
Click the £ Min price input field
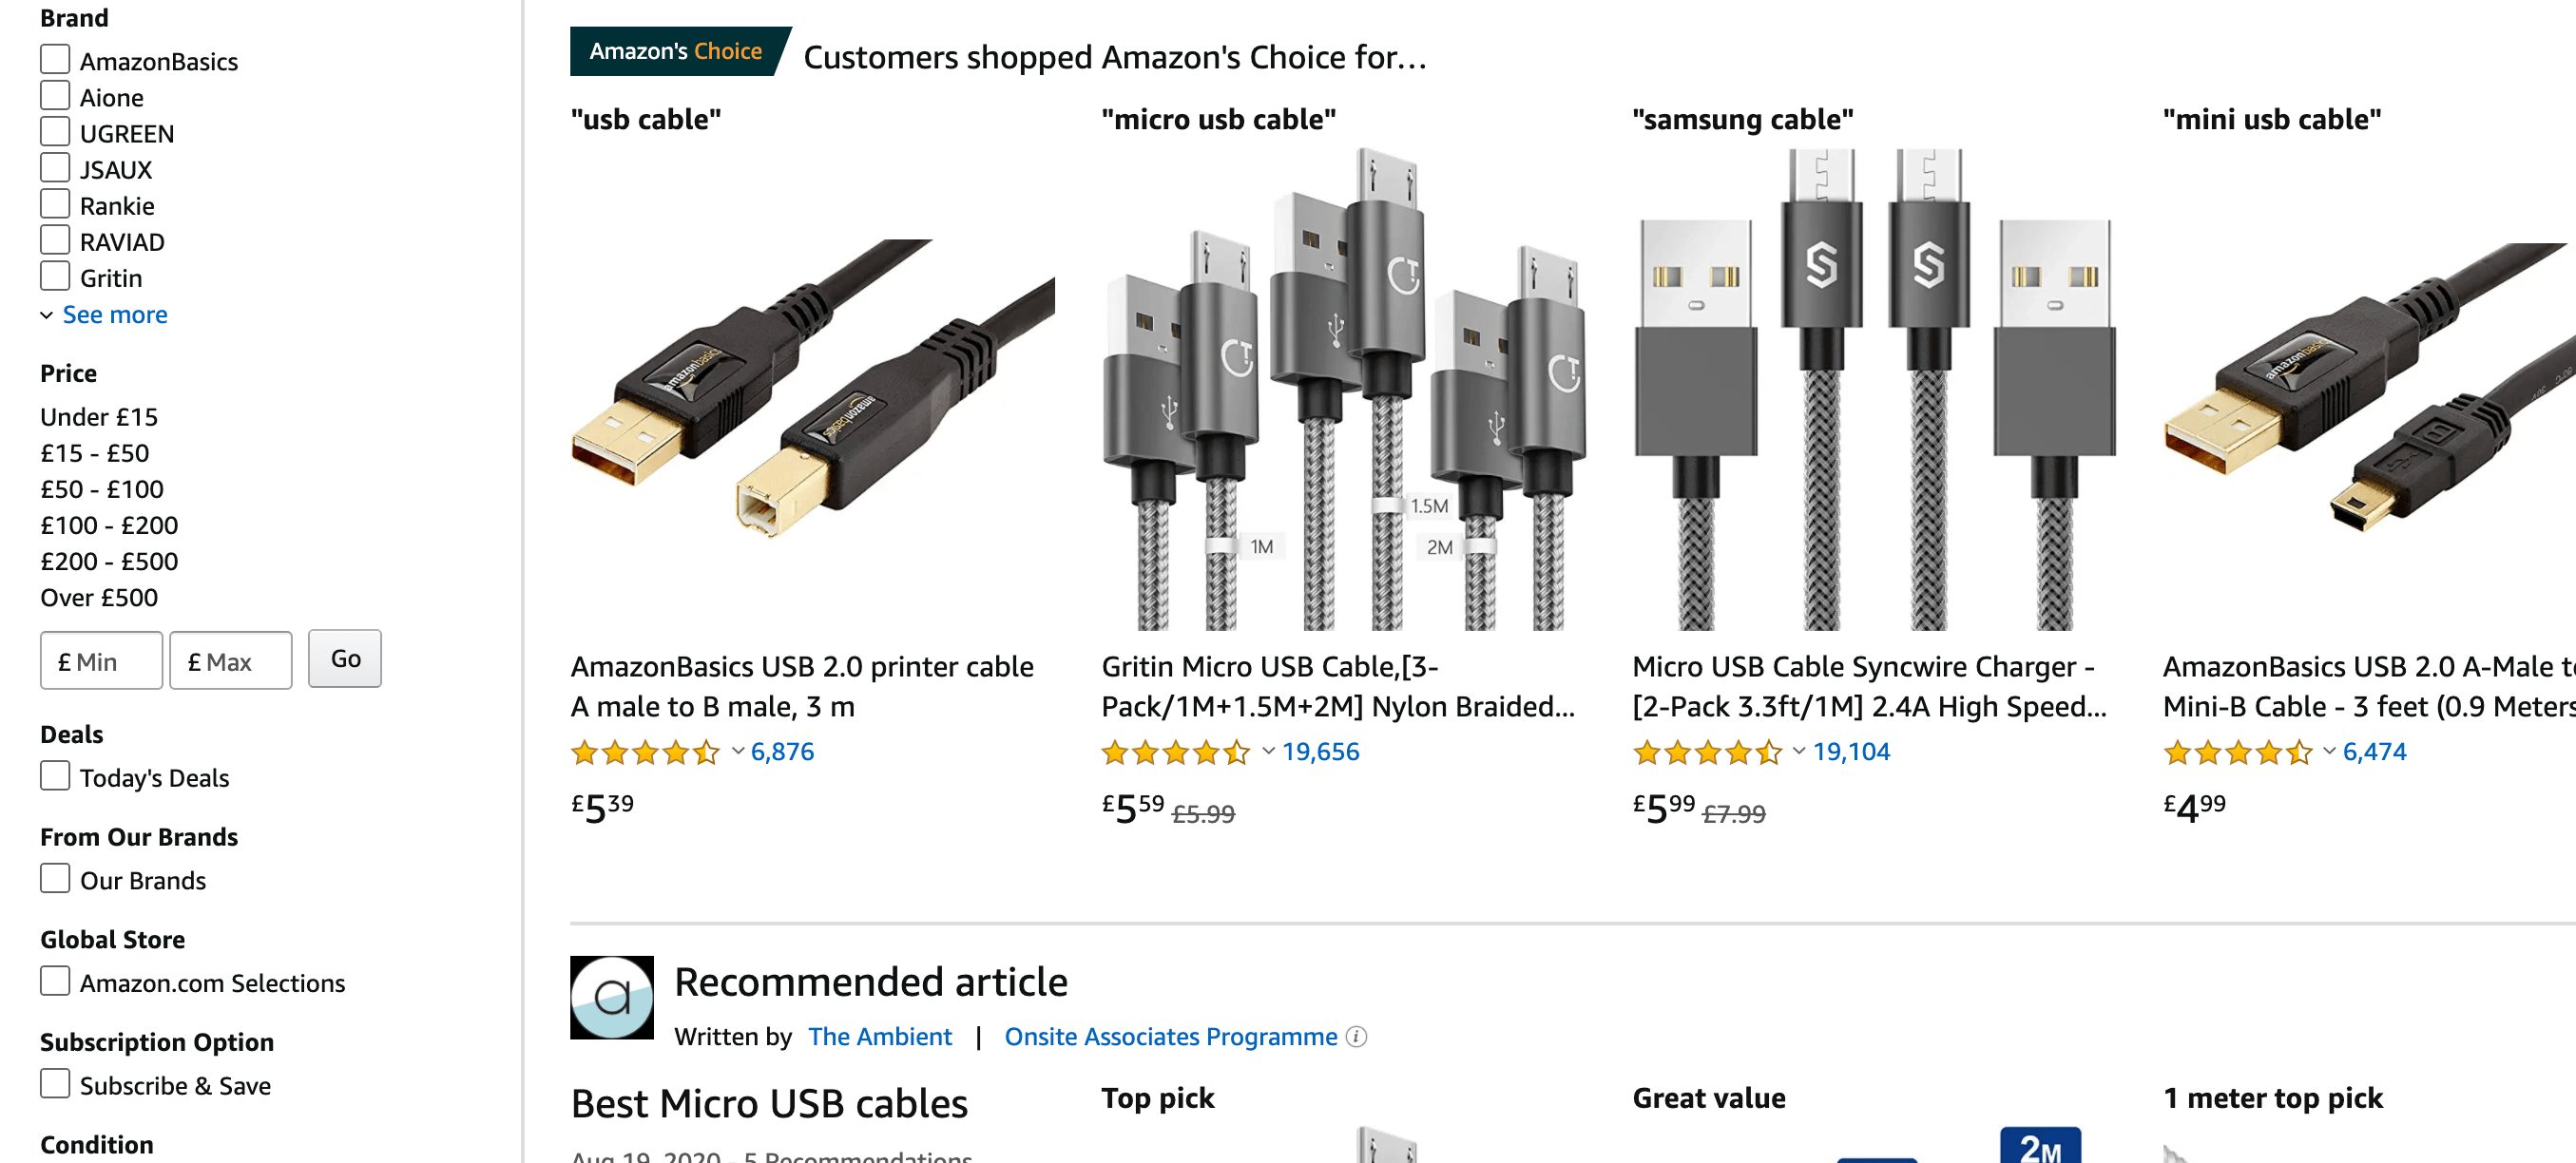tap(101, 661)
